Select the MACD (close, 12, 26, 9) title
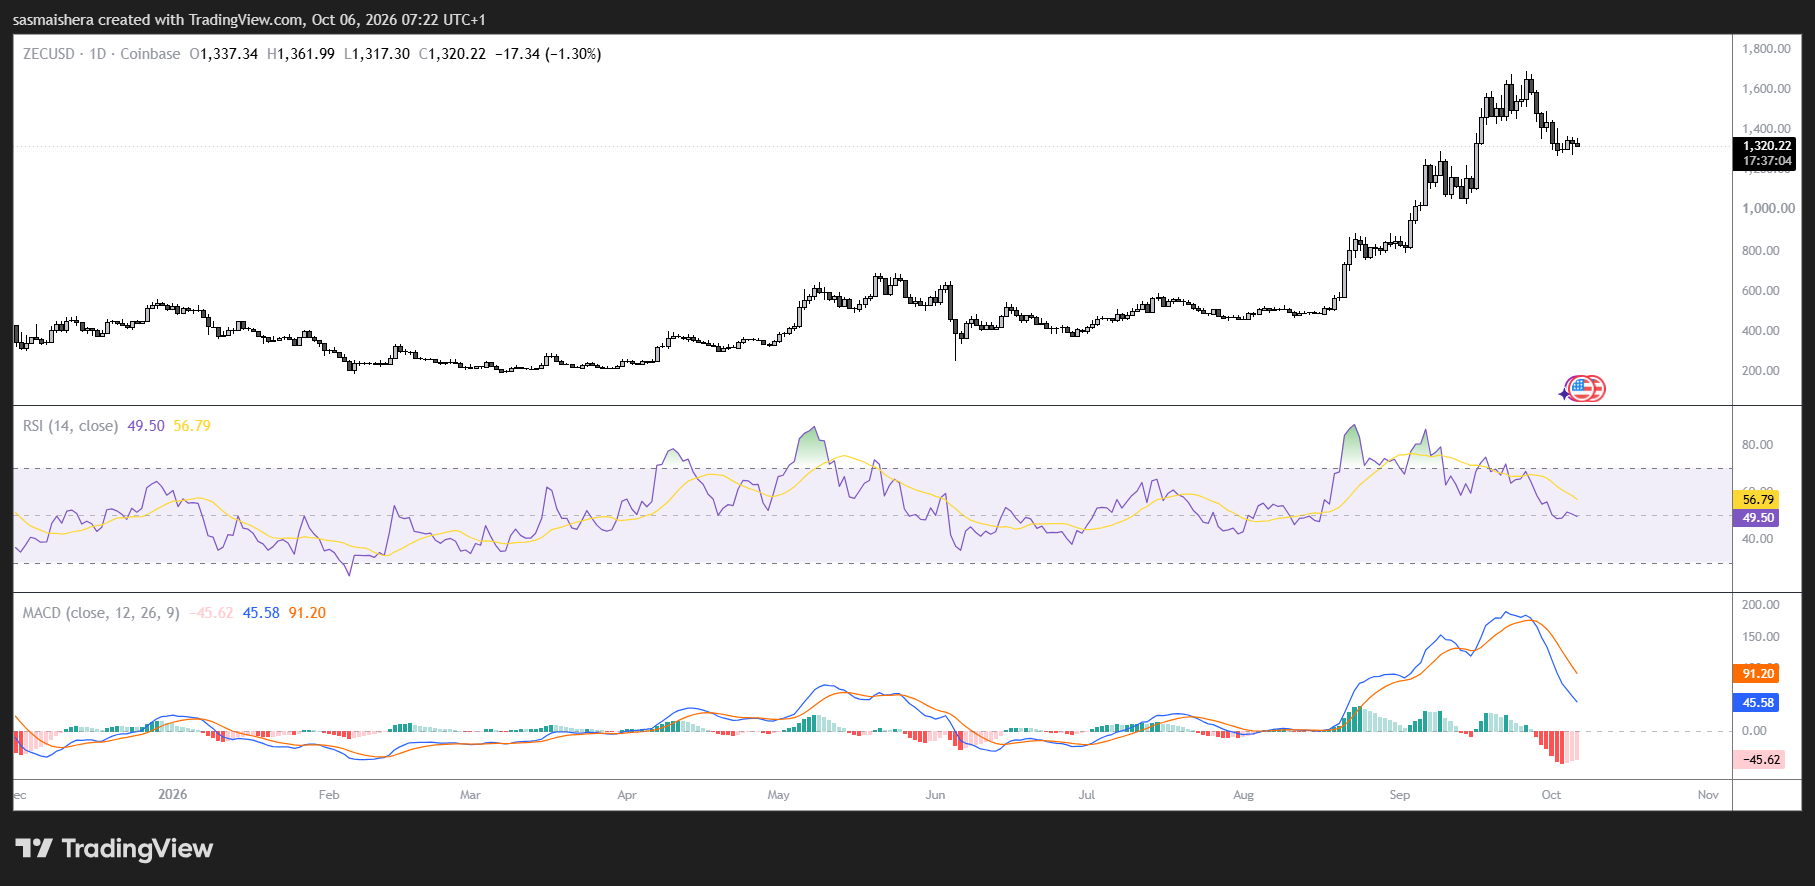The width and height of the screenshot is (1815, 886). [101, 613]
